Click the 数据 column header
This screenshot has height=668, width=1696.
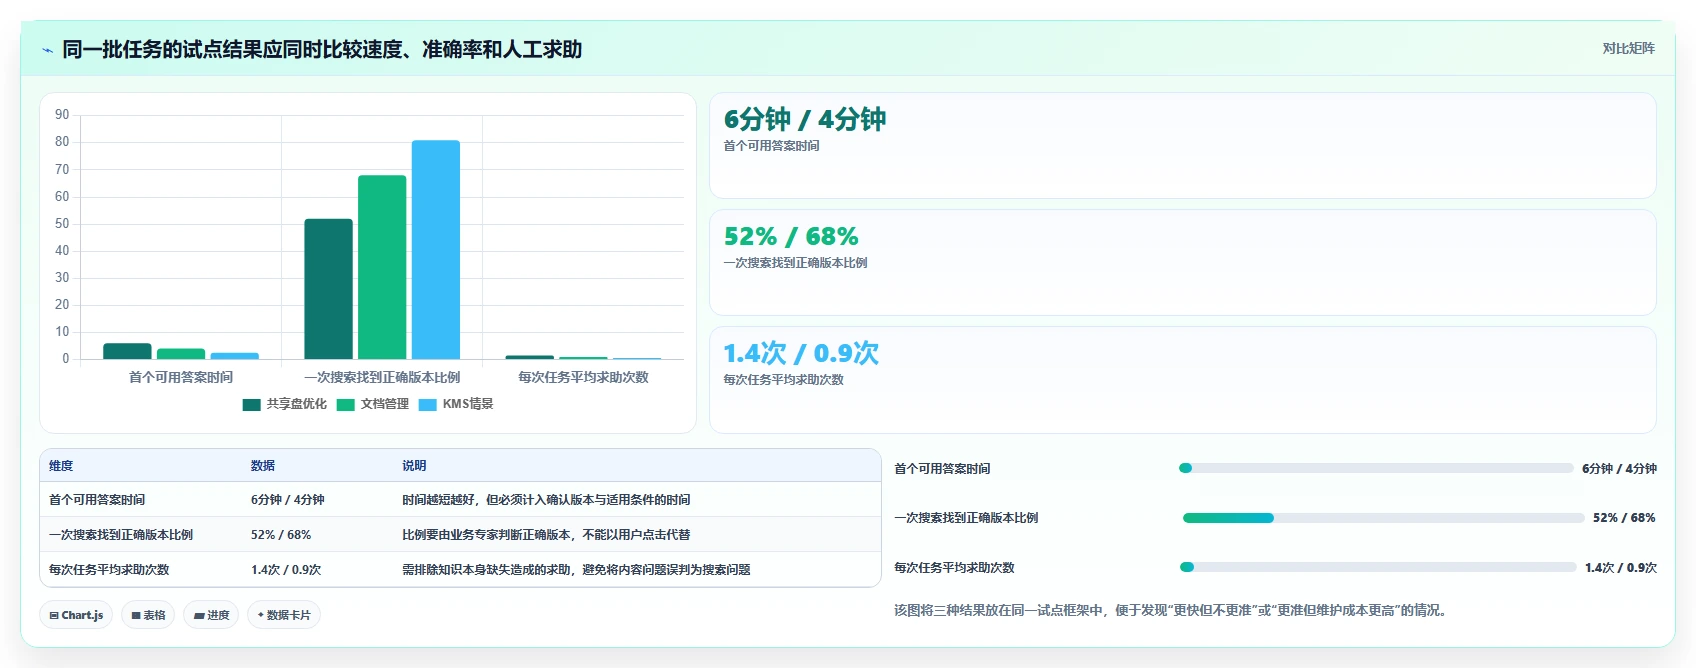[263, 466]
